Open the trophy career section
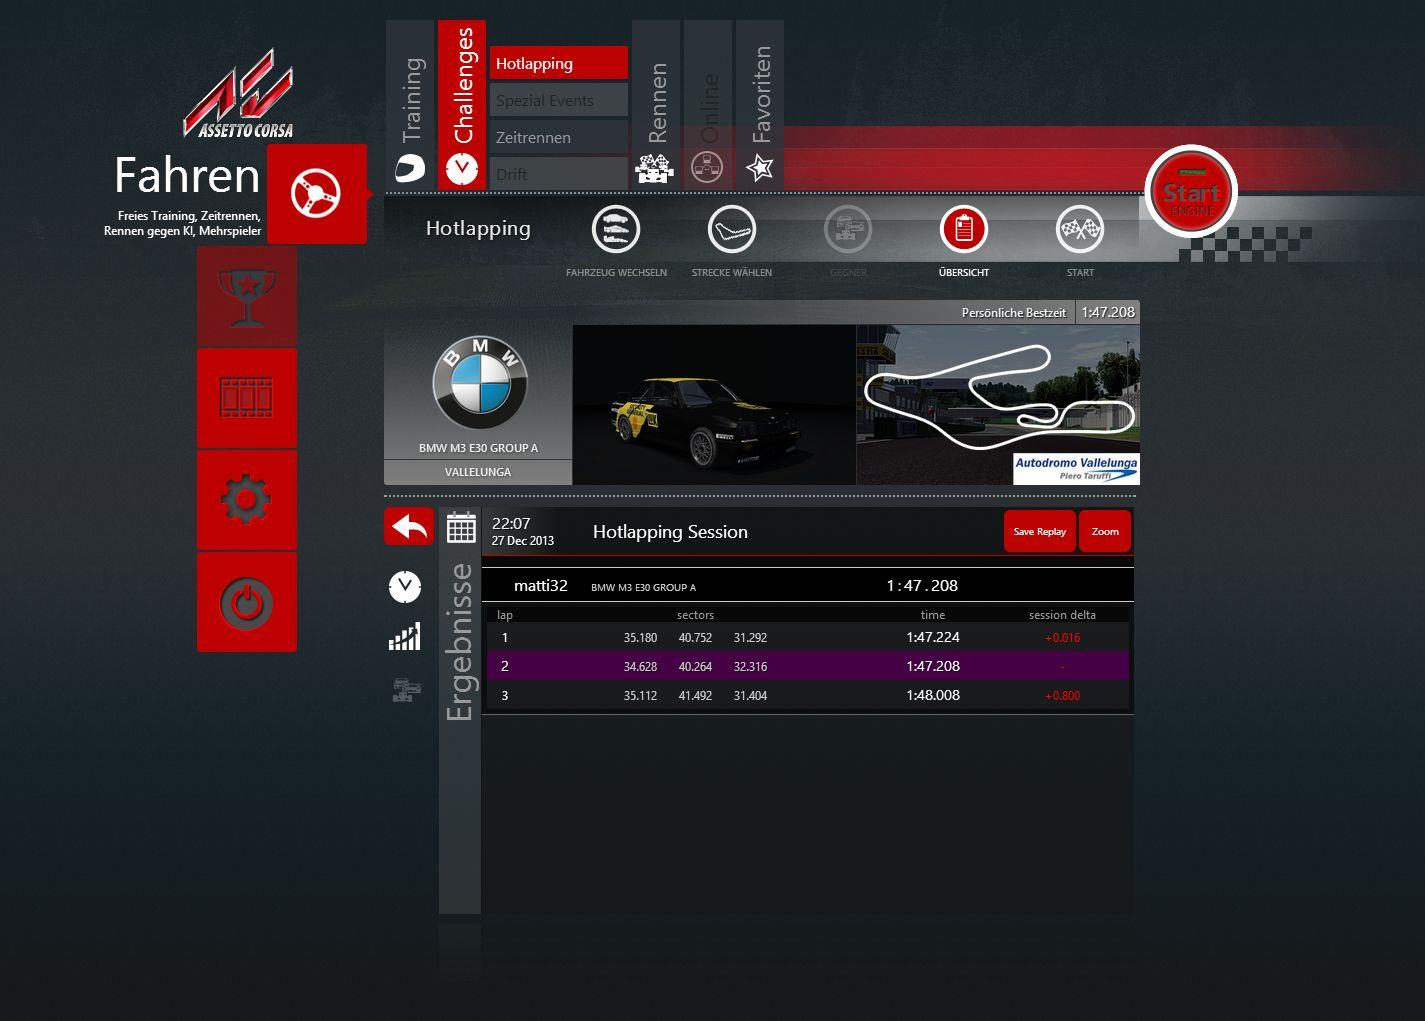 tap(247, 296)
